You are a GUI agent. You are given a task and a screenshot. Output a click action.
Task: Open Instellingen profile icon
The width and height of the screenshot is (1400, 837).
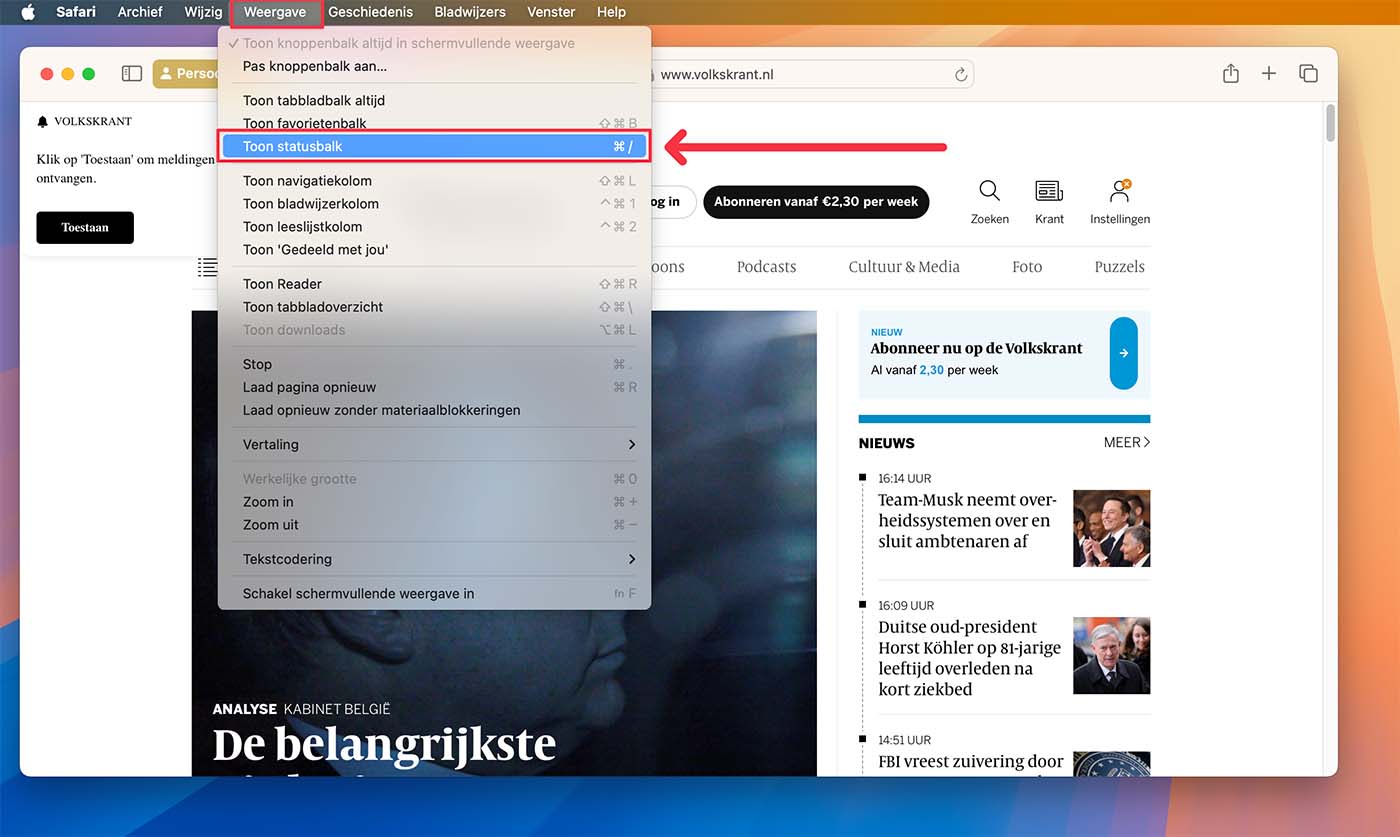(1119, 191)
